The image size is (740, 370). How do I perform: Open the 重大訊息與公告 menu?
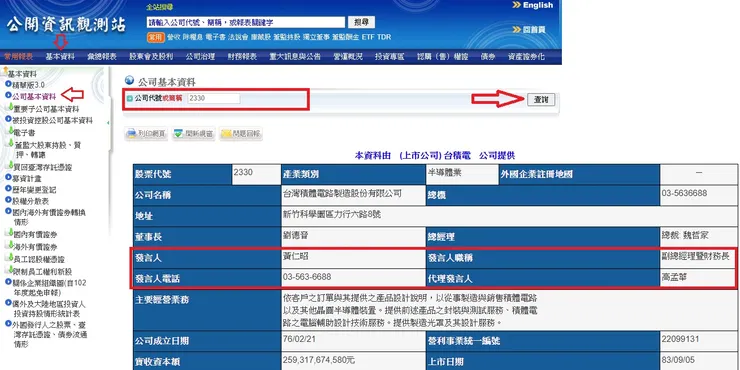(x=295, y=57)
